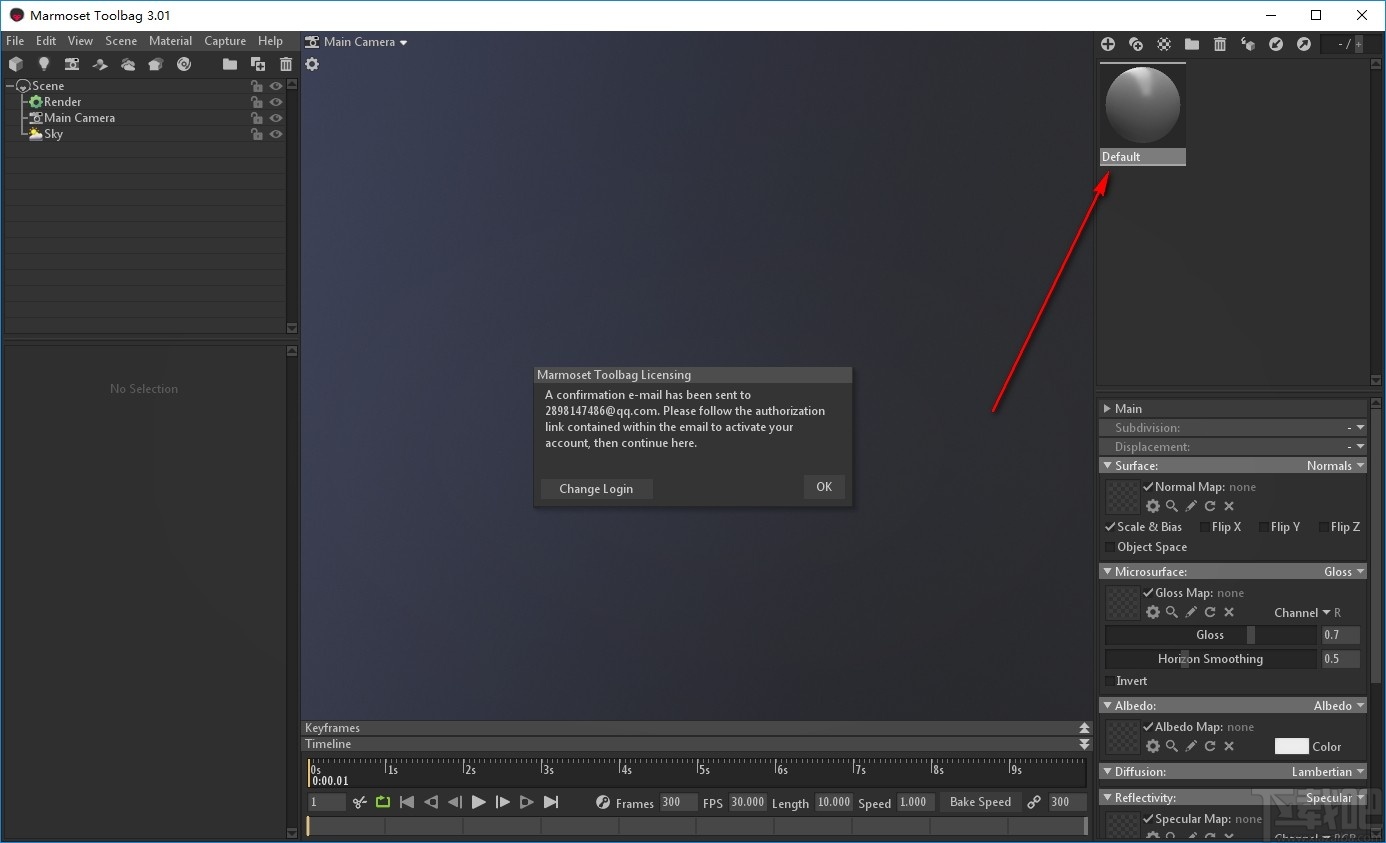Screen dimensions: 1386x843
Task: Hide the Render object with eye icon
Action: point(276,102)
